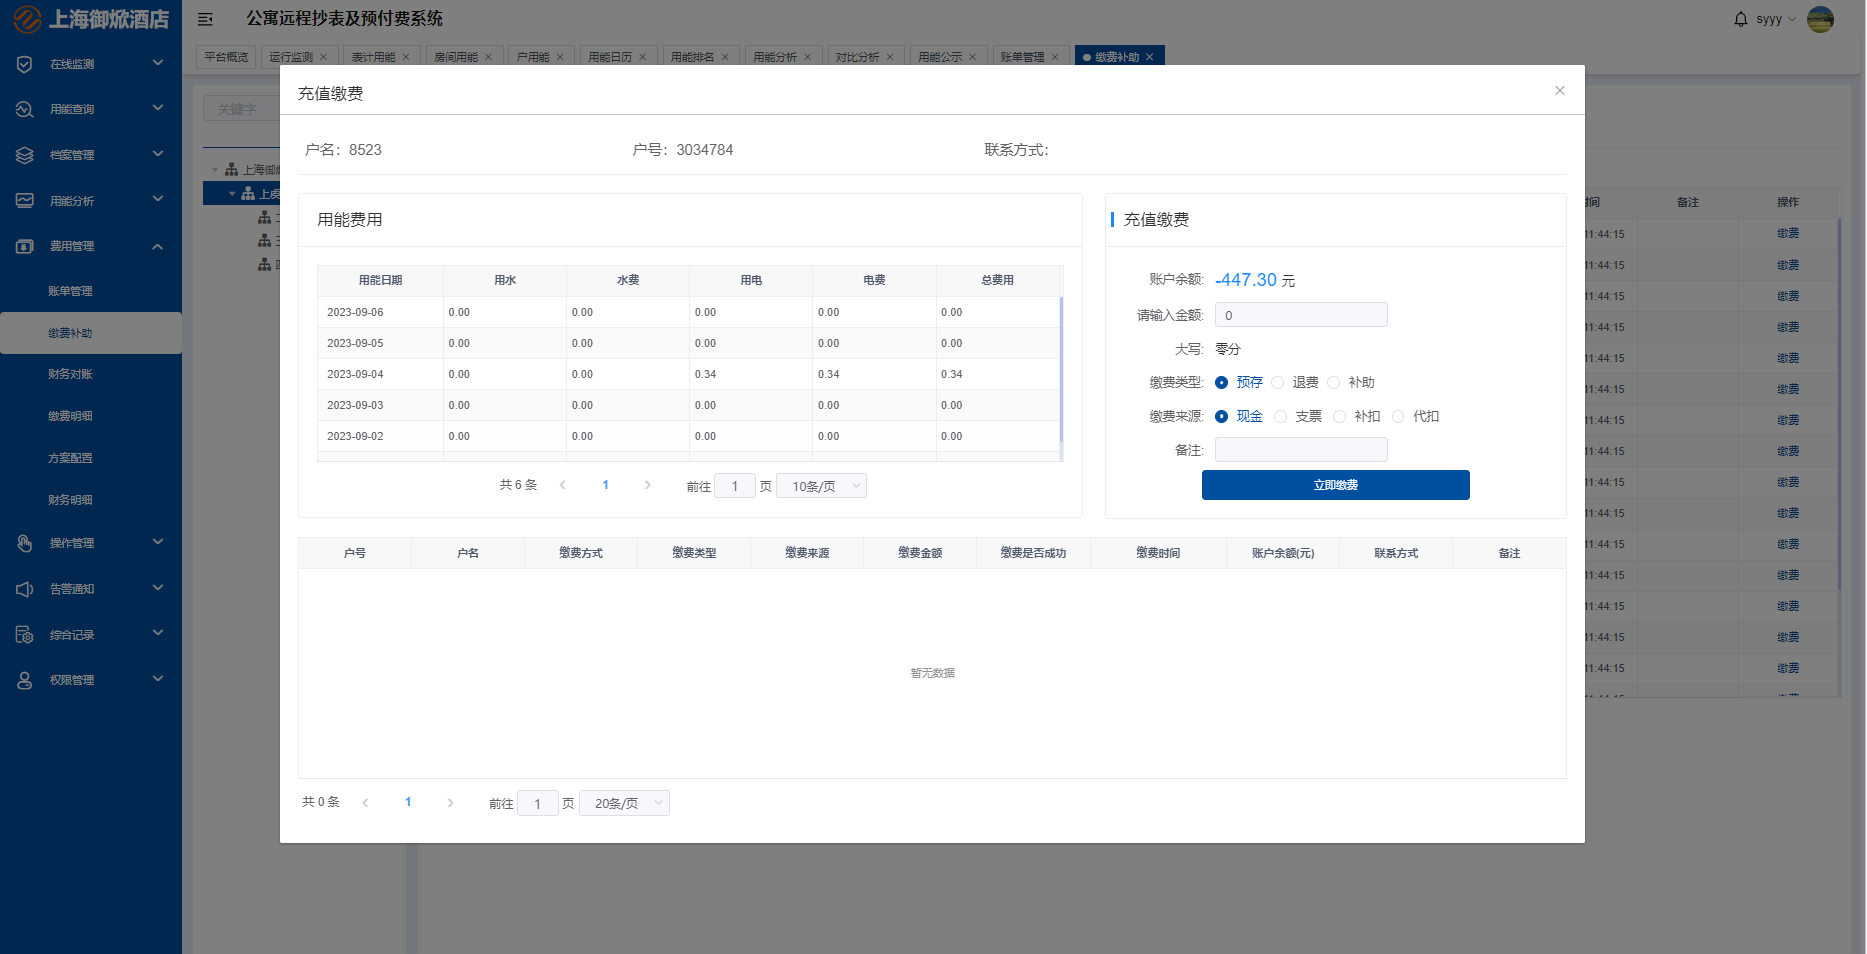This screenshot has width=1867, height=954.
Task: Select the 退费 payment type radio
Action: point(1278,383)
